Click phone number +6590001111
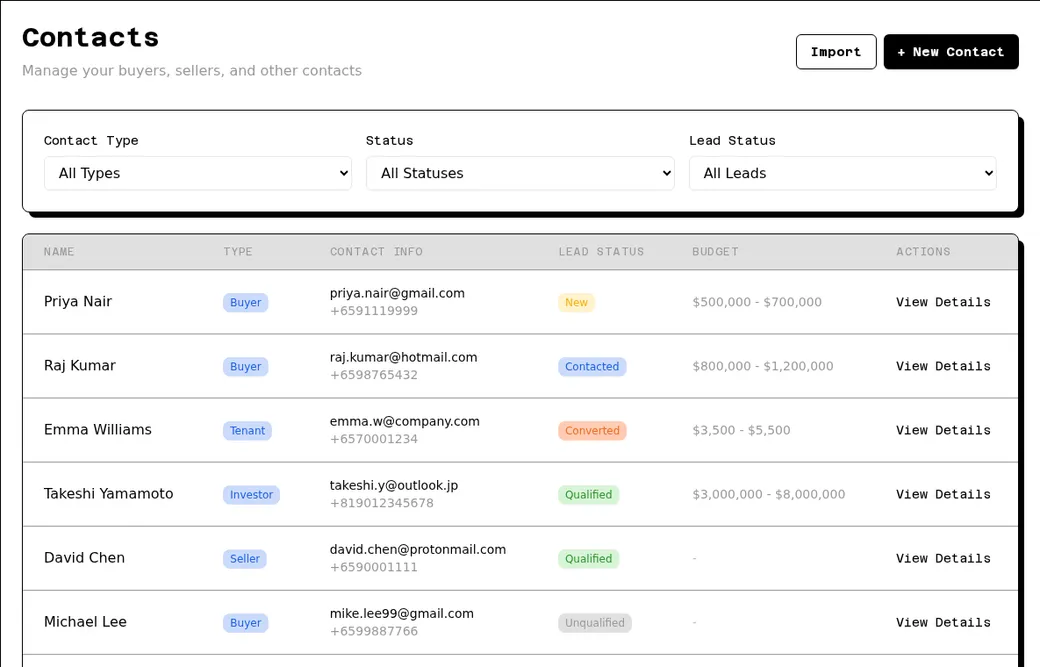 tap(374, 567)
